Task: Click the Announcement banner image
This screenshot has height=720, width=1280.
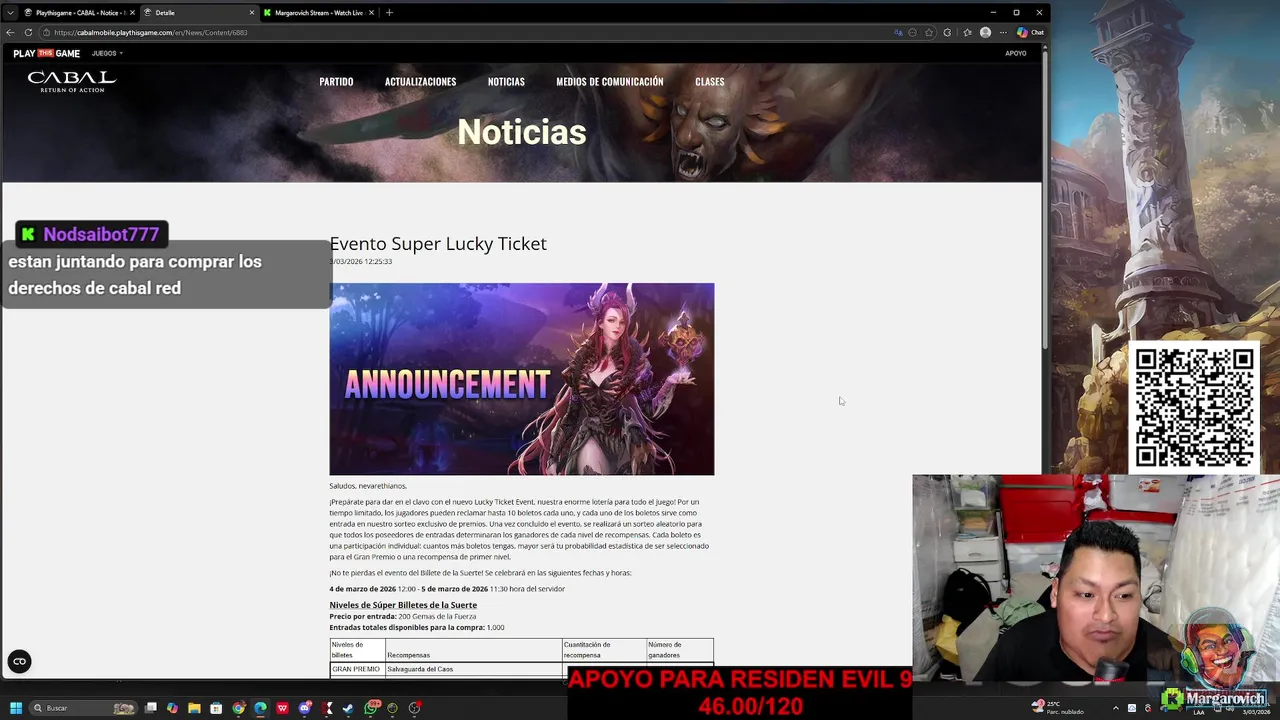Action: 522,379
